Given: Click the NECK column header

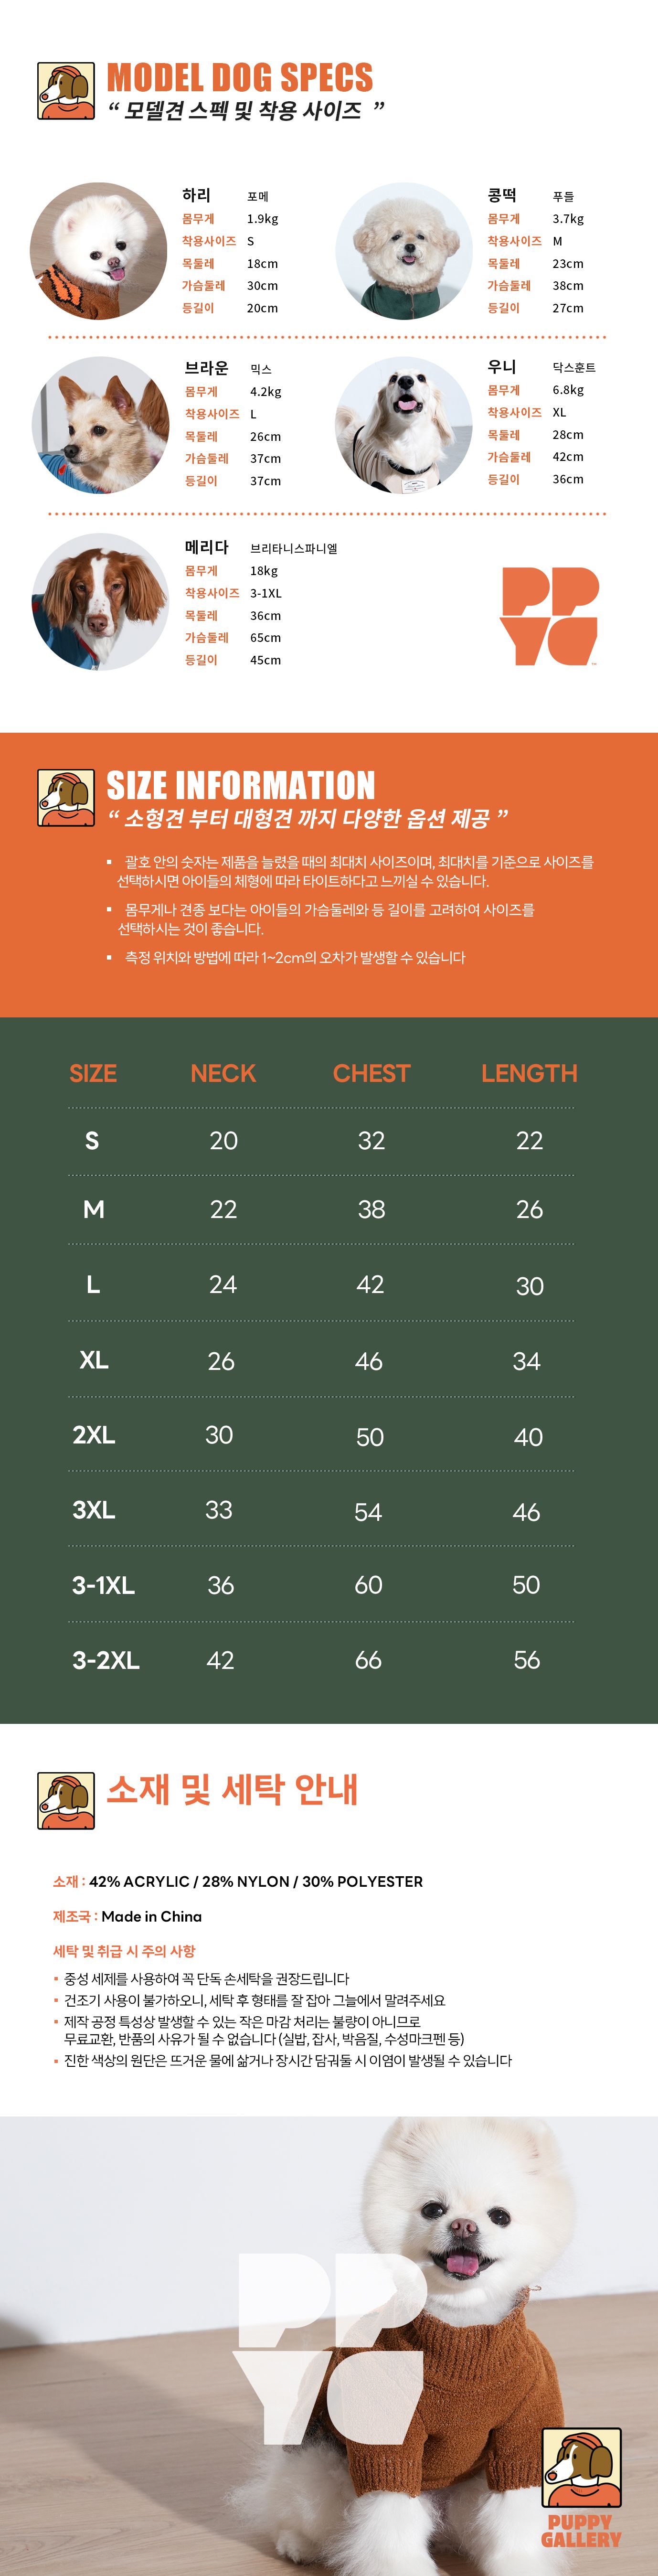Looking at the screenshot, I should coord(223,1073).
